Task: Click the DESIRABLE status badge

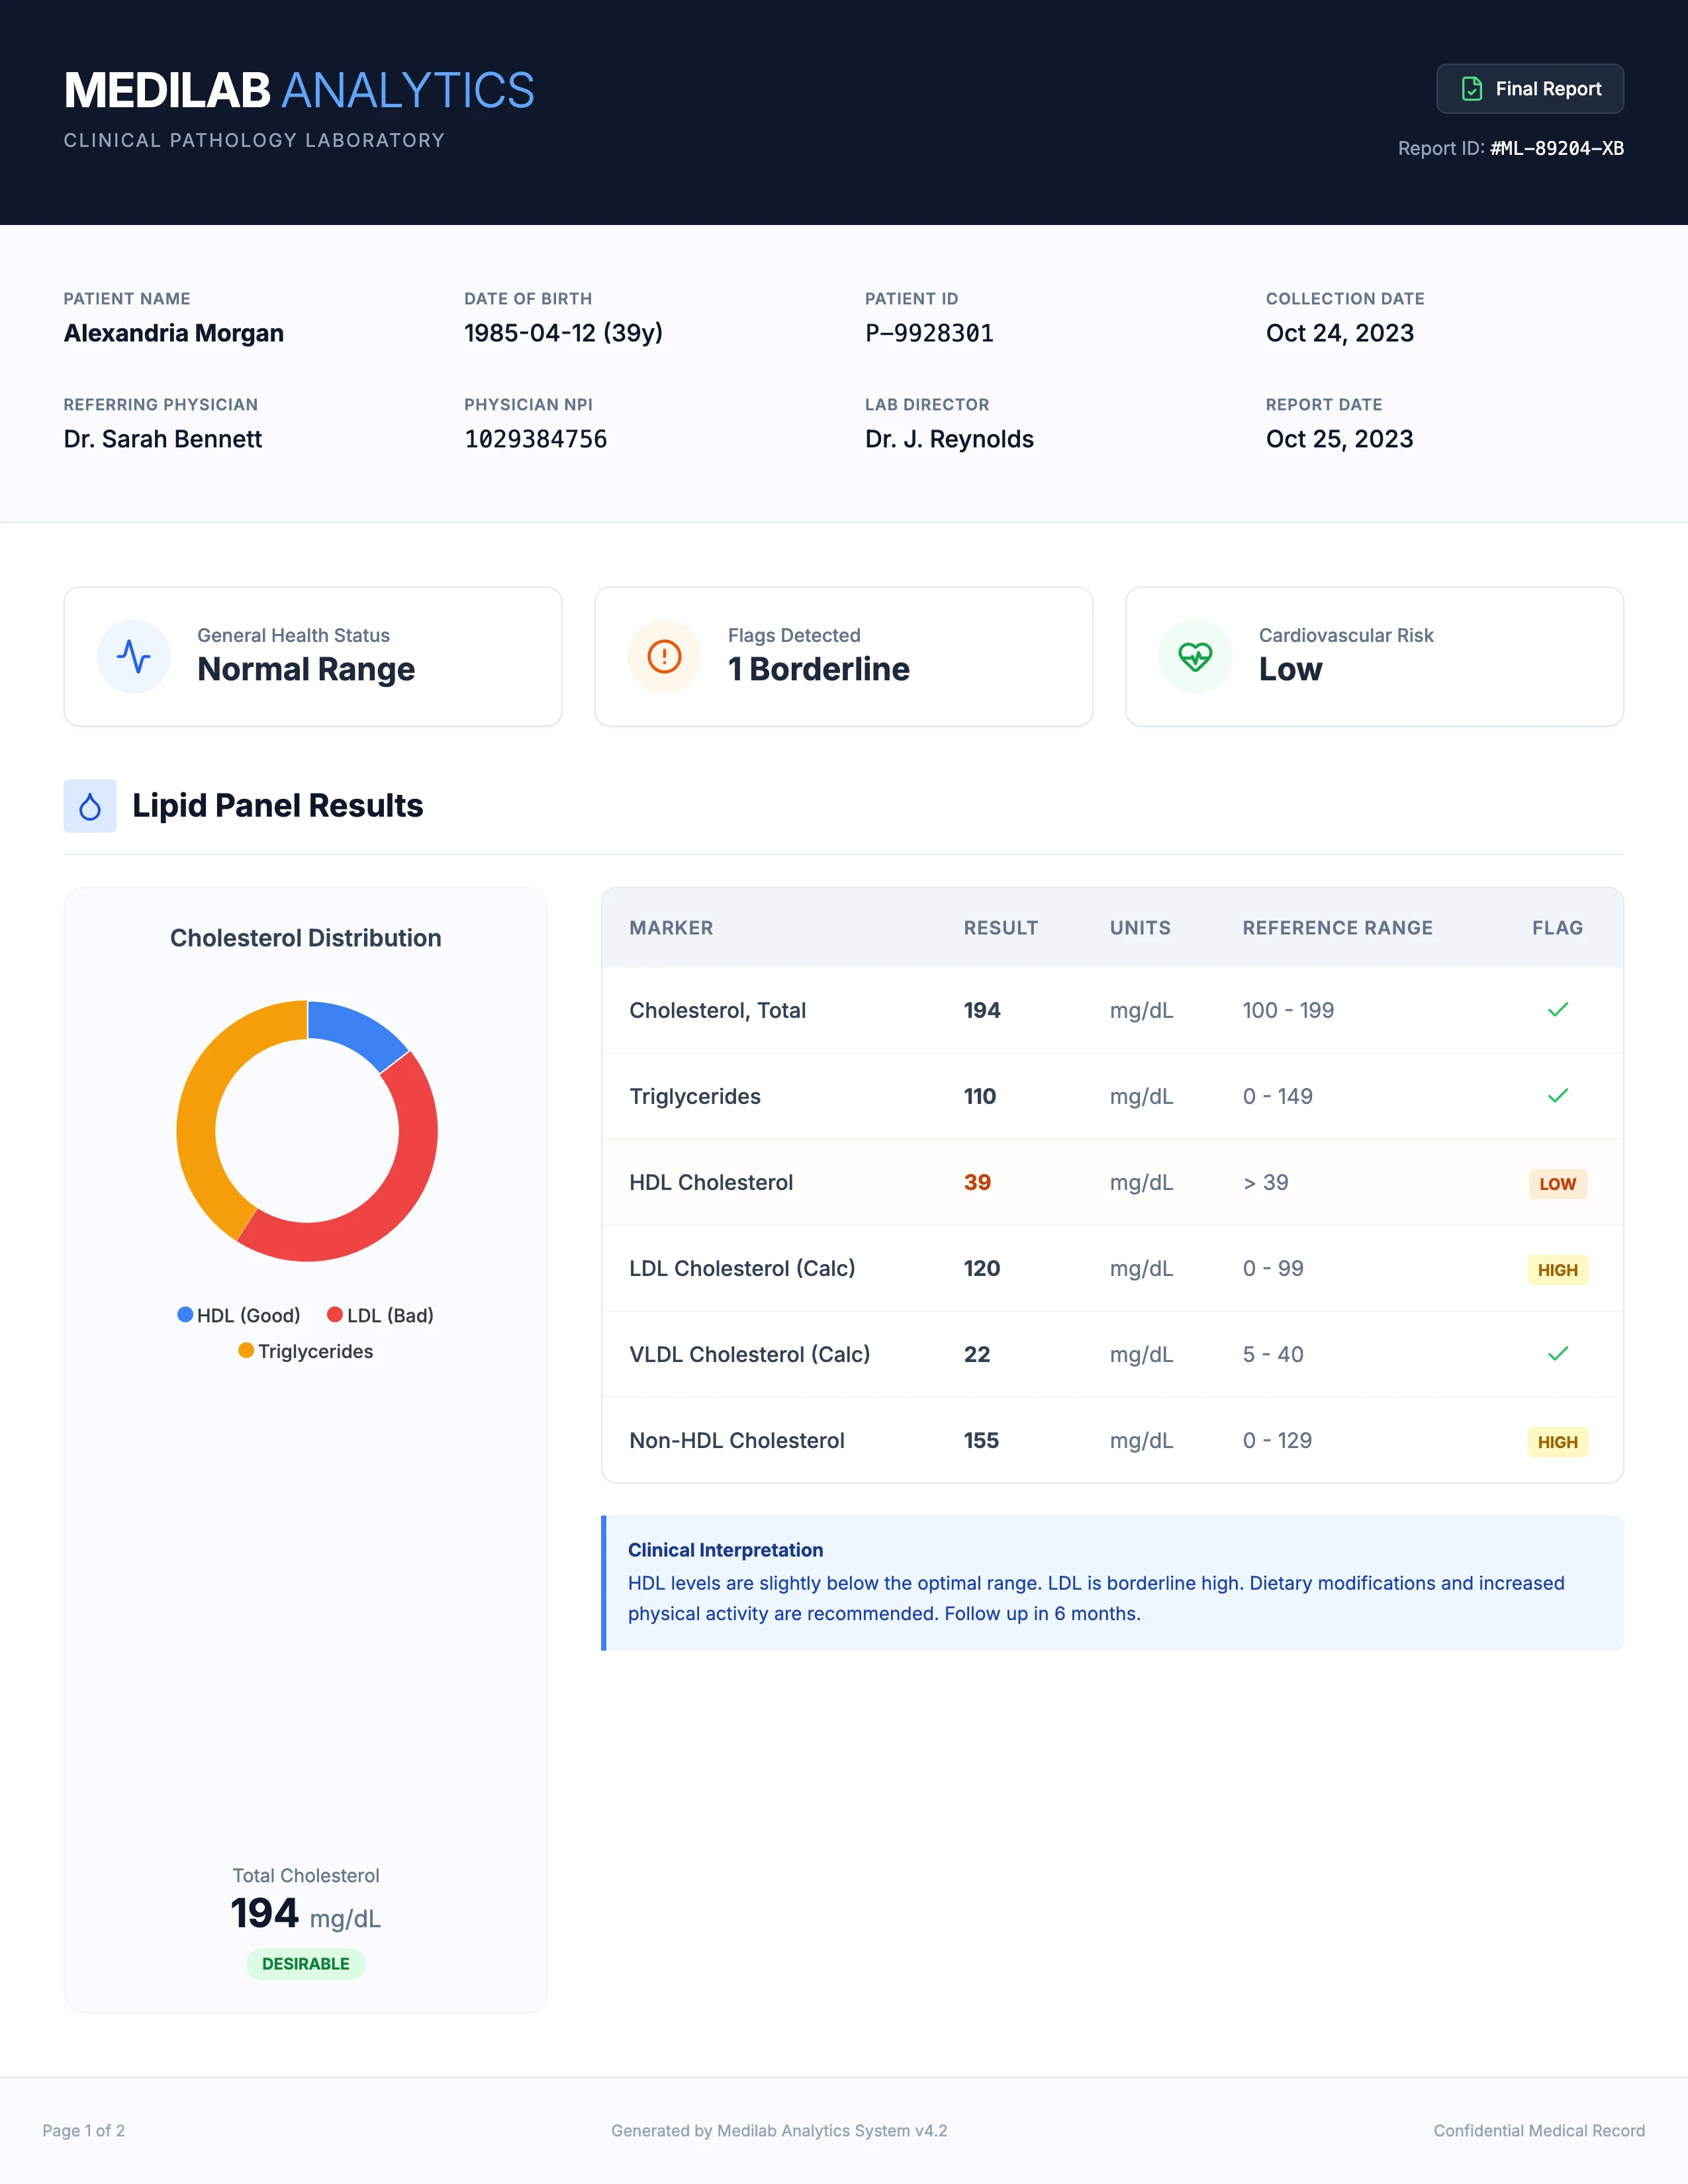Action: click(305, 1964)
